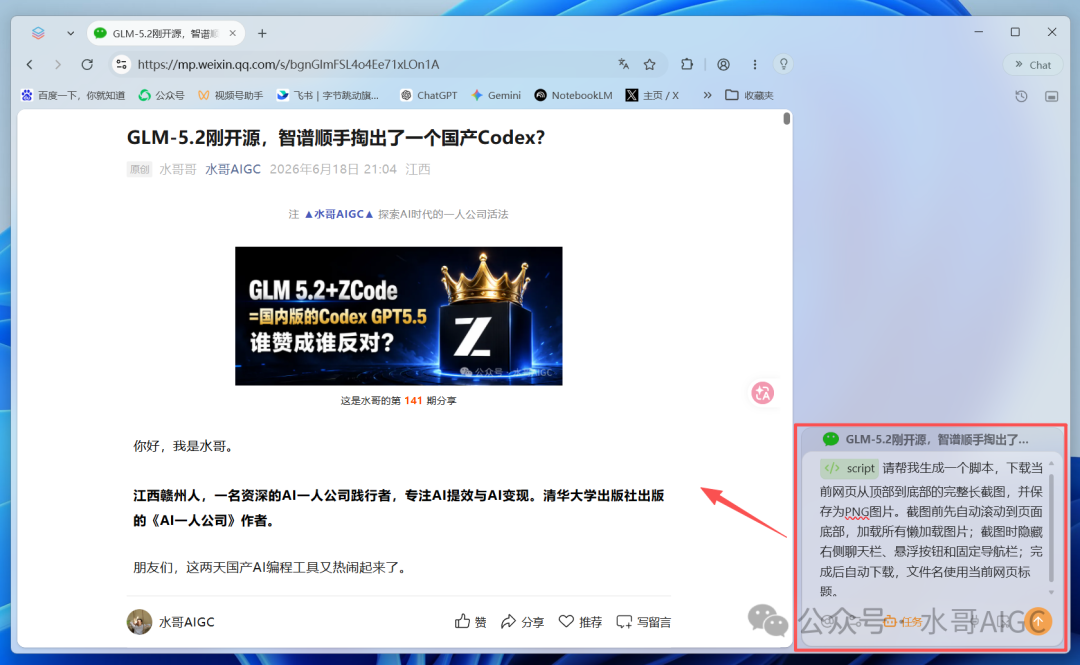1080x665 pixels.
Task: Click the article title GLM-5.2刚开源
Action: point(335,138)
